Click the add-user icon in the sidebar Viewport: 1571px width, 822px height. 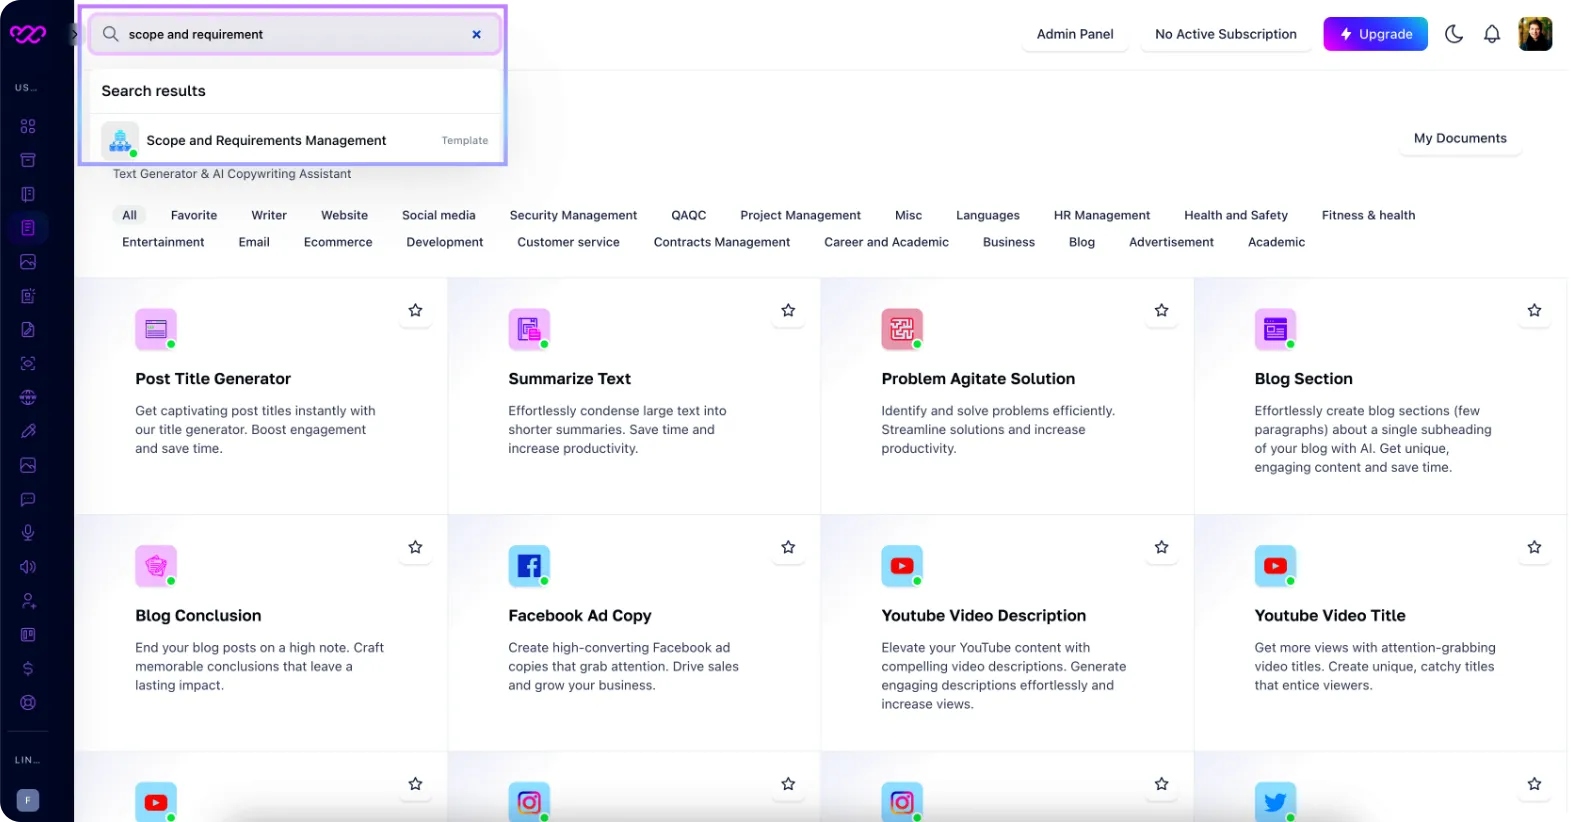(28, 601)
